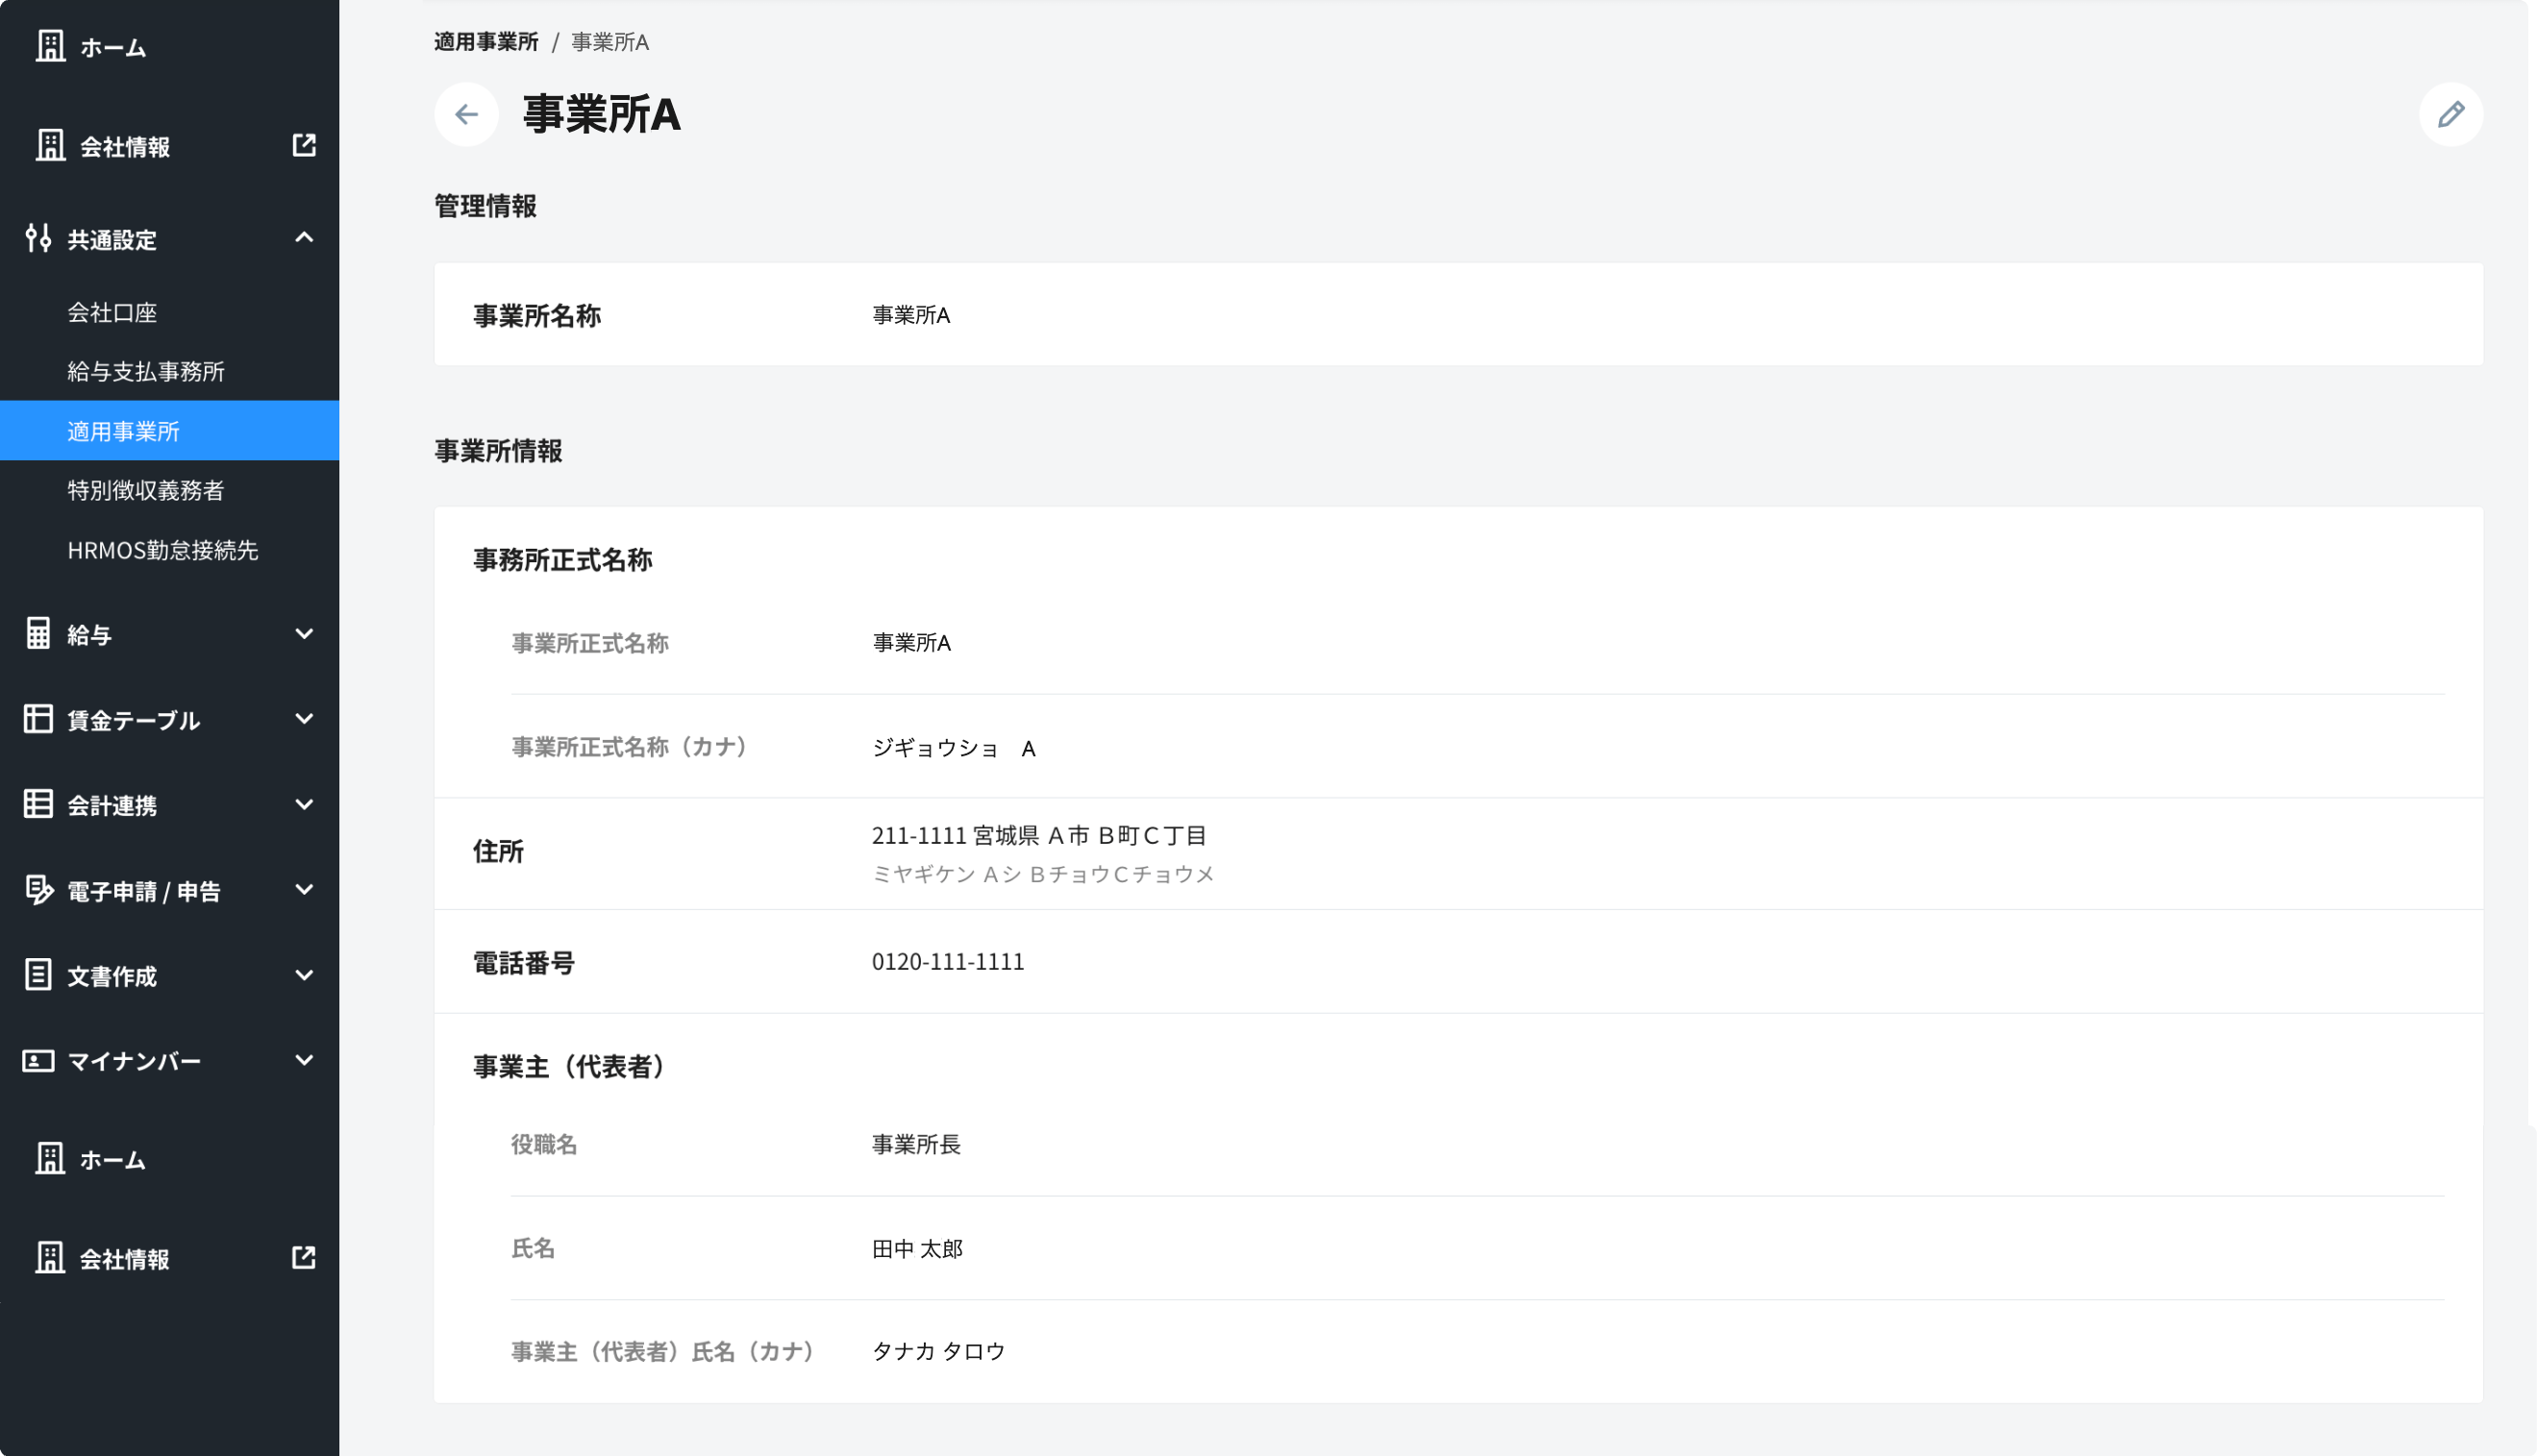The image size is (2537, 1456).
Task: Open 会社口座 in the sidebar
Action: click(x=112, y=312)
